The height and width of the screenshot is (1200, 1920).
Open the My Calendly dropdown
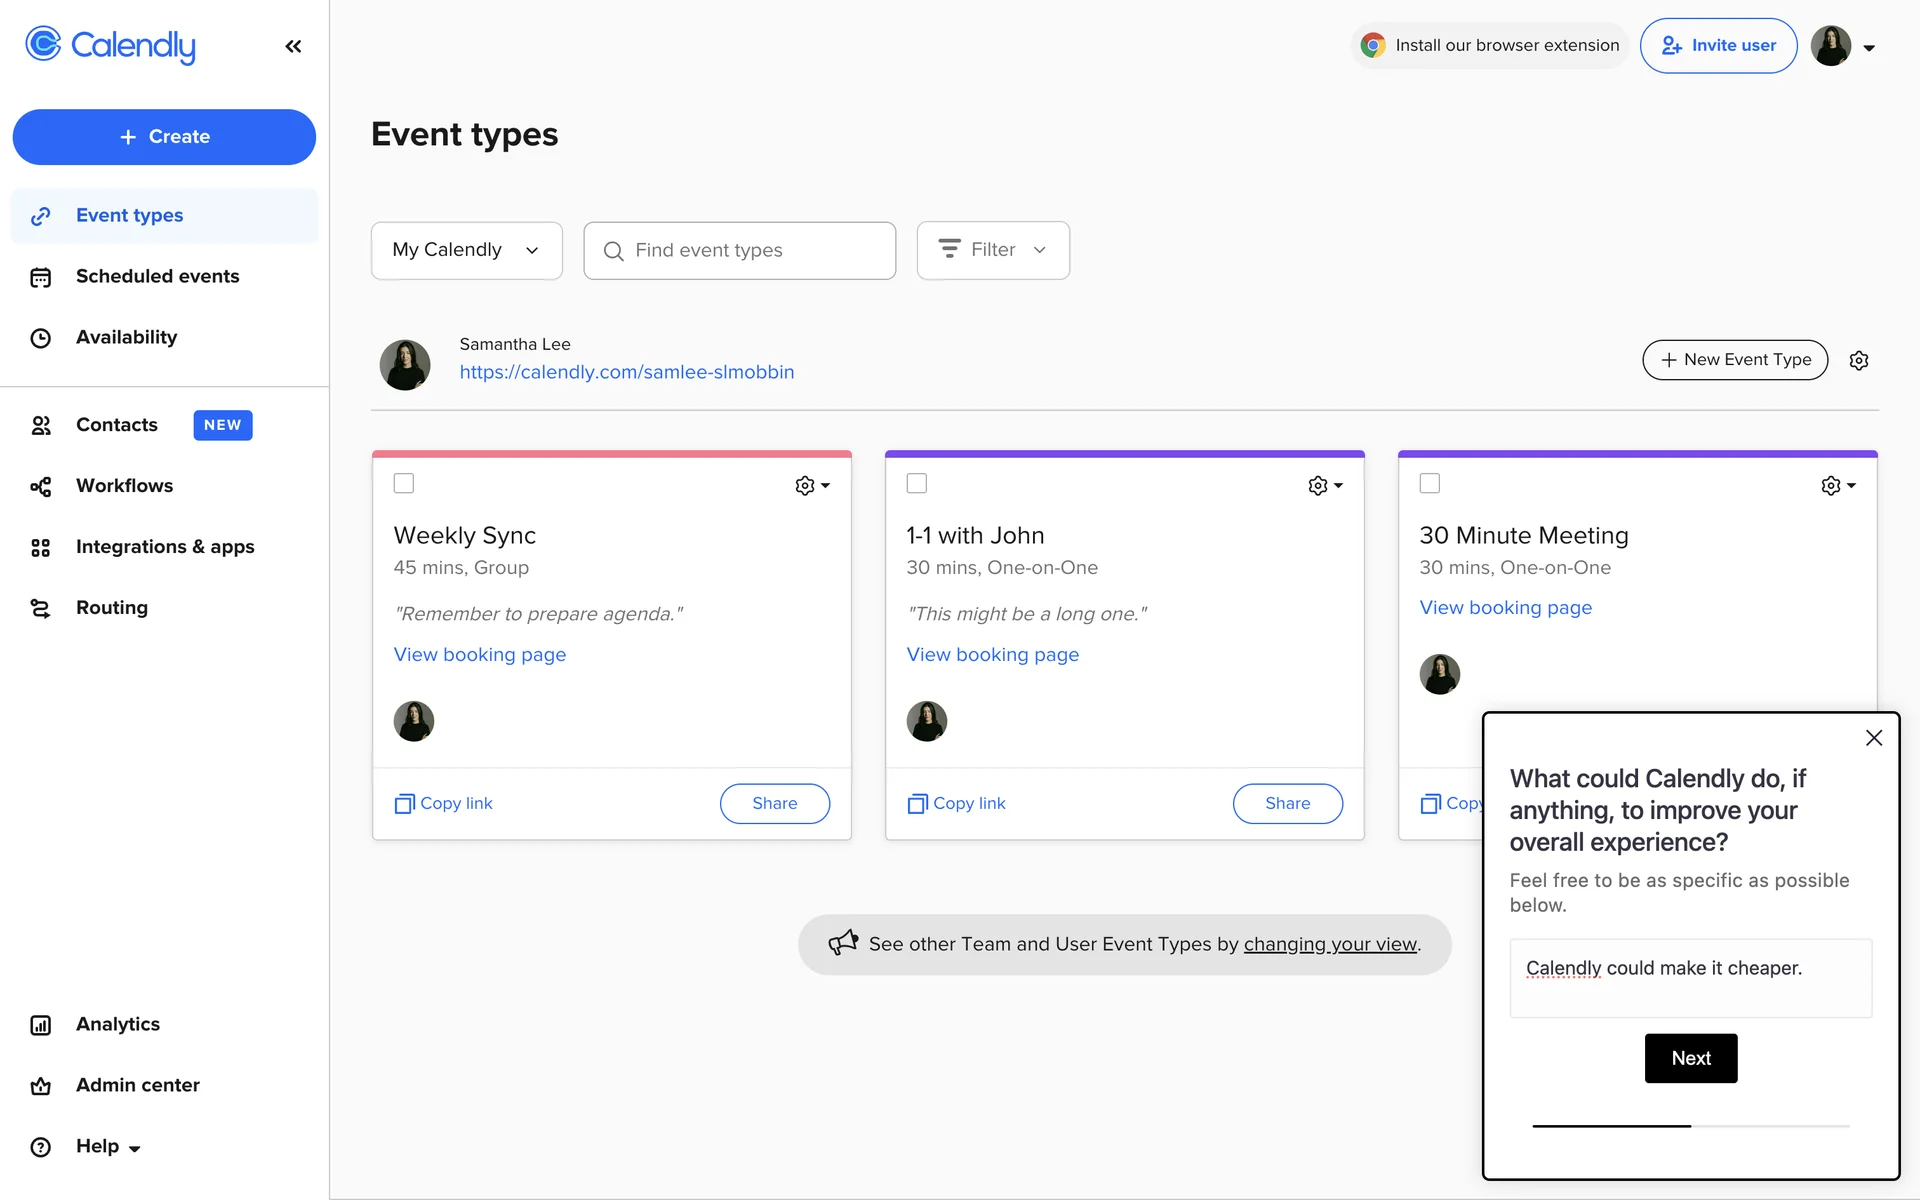coord(466,250)
